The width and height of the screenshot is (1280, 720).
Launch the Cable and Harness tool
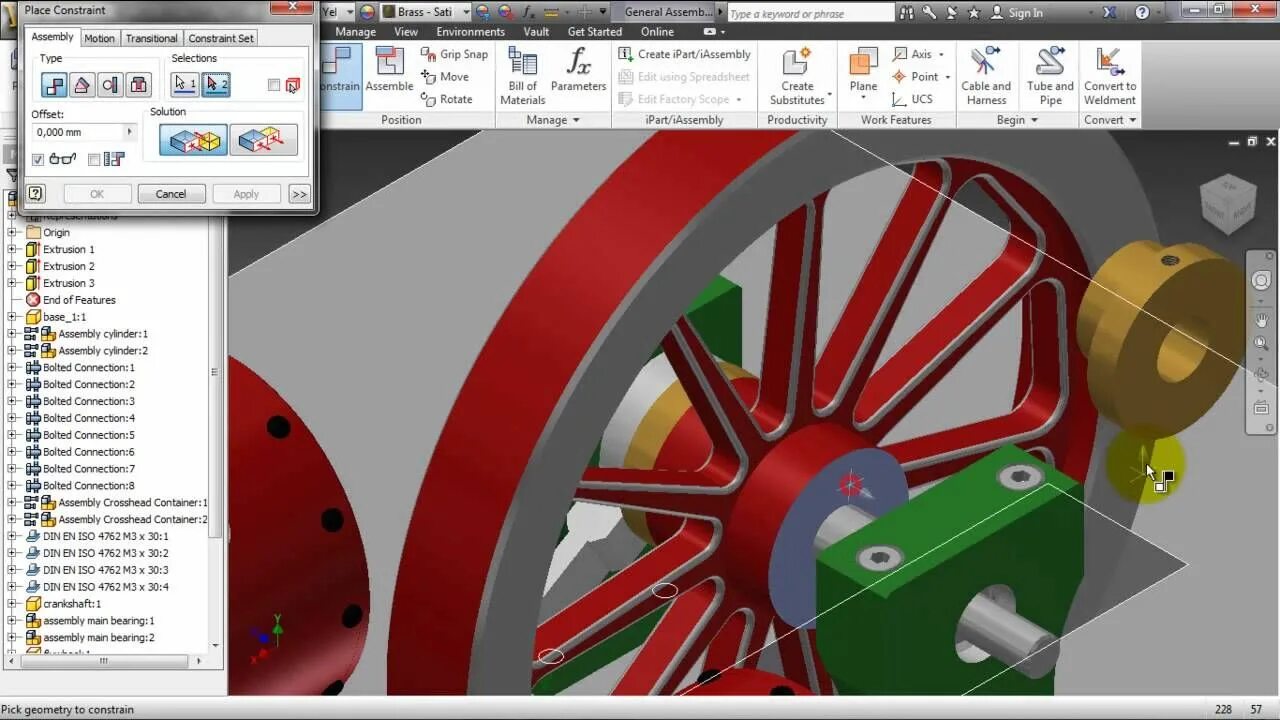point(986,75)
